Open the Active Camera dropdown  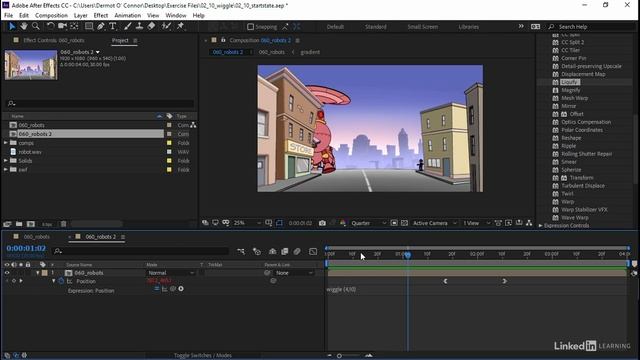[434, 223]
